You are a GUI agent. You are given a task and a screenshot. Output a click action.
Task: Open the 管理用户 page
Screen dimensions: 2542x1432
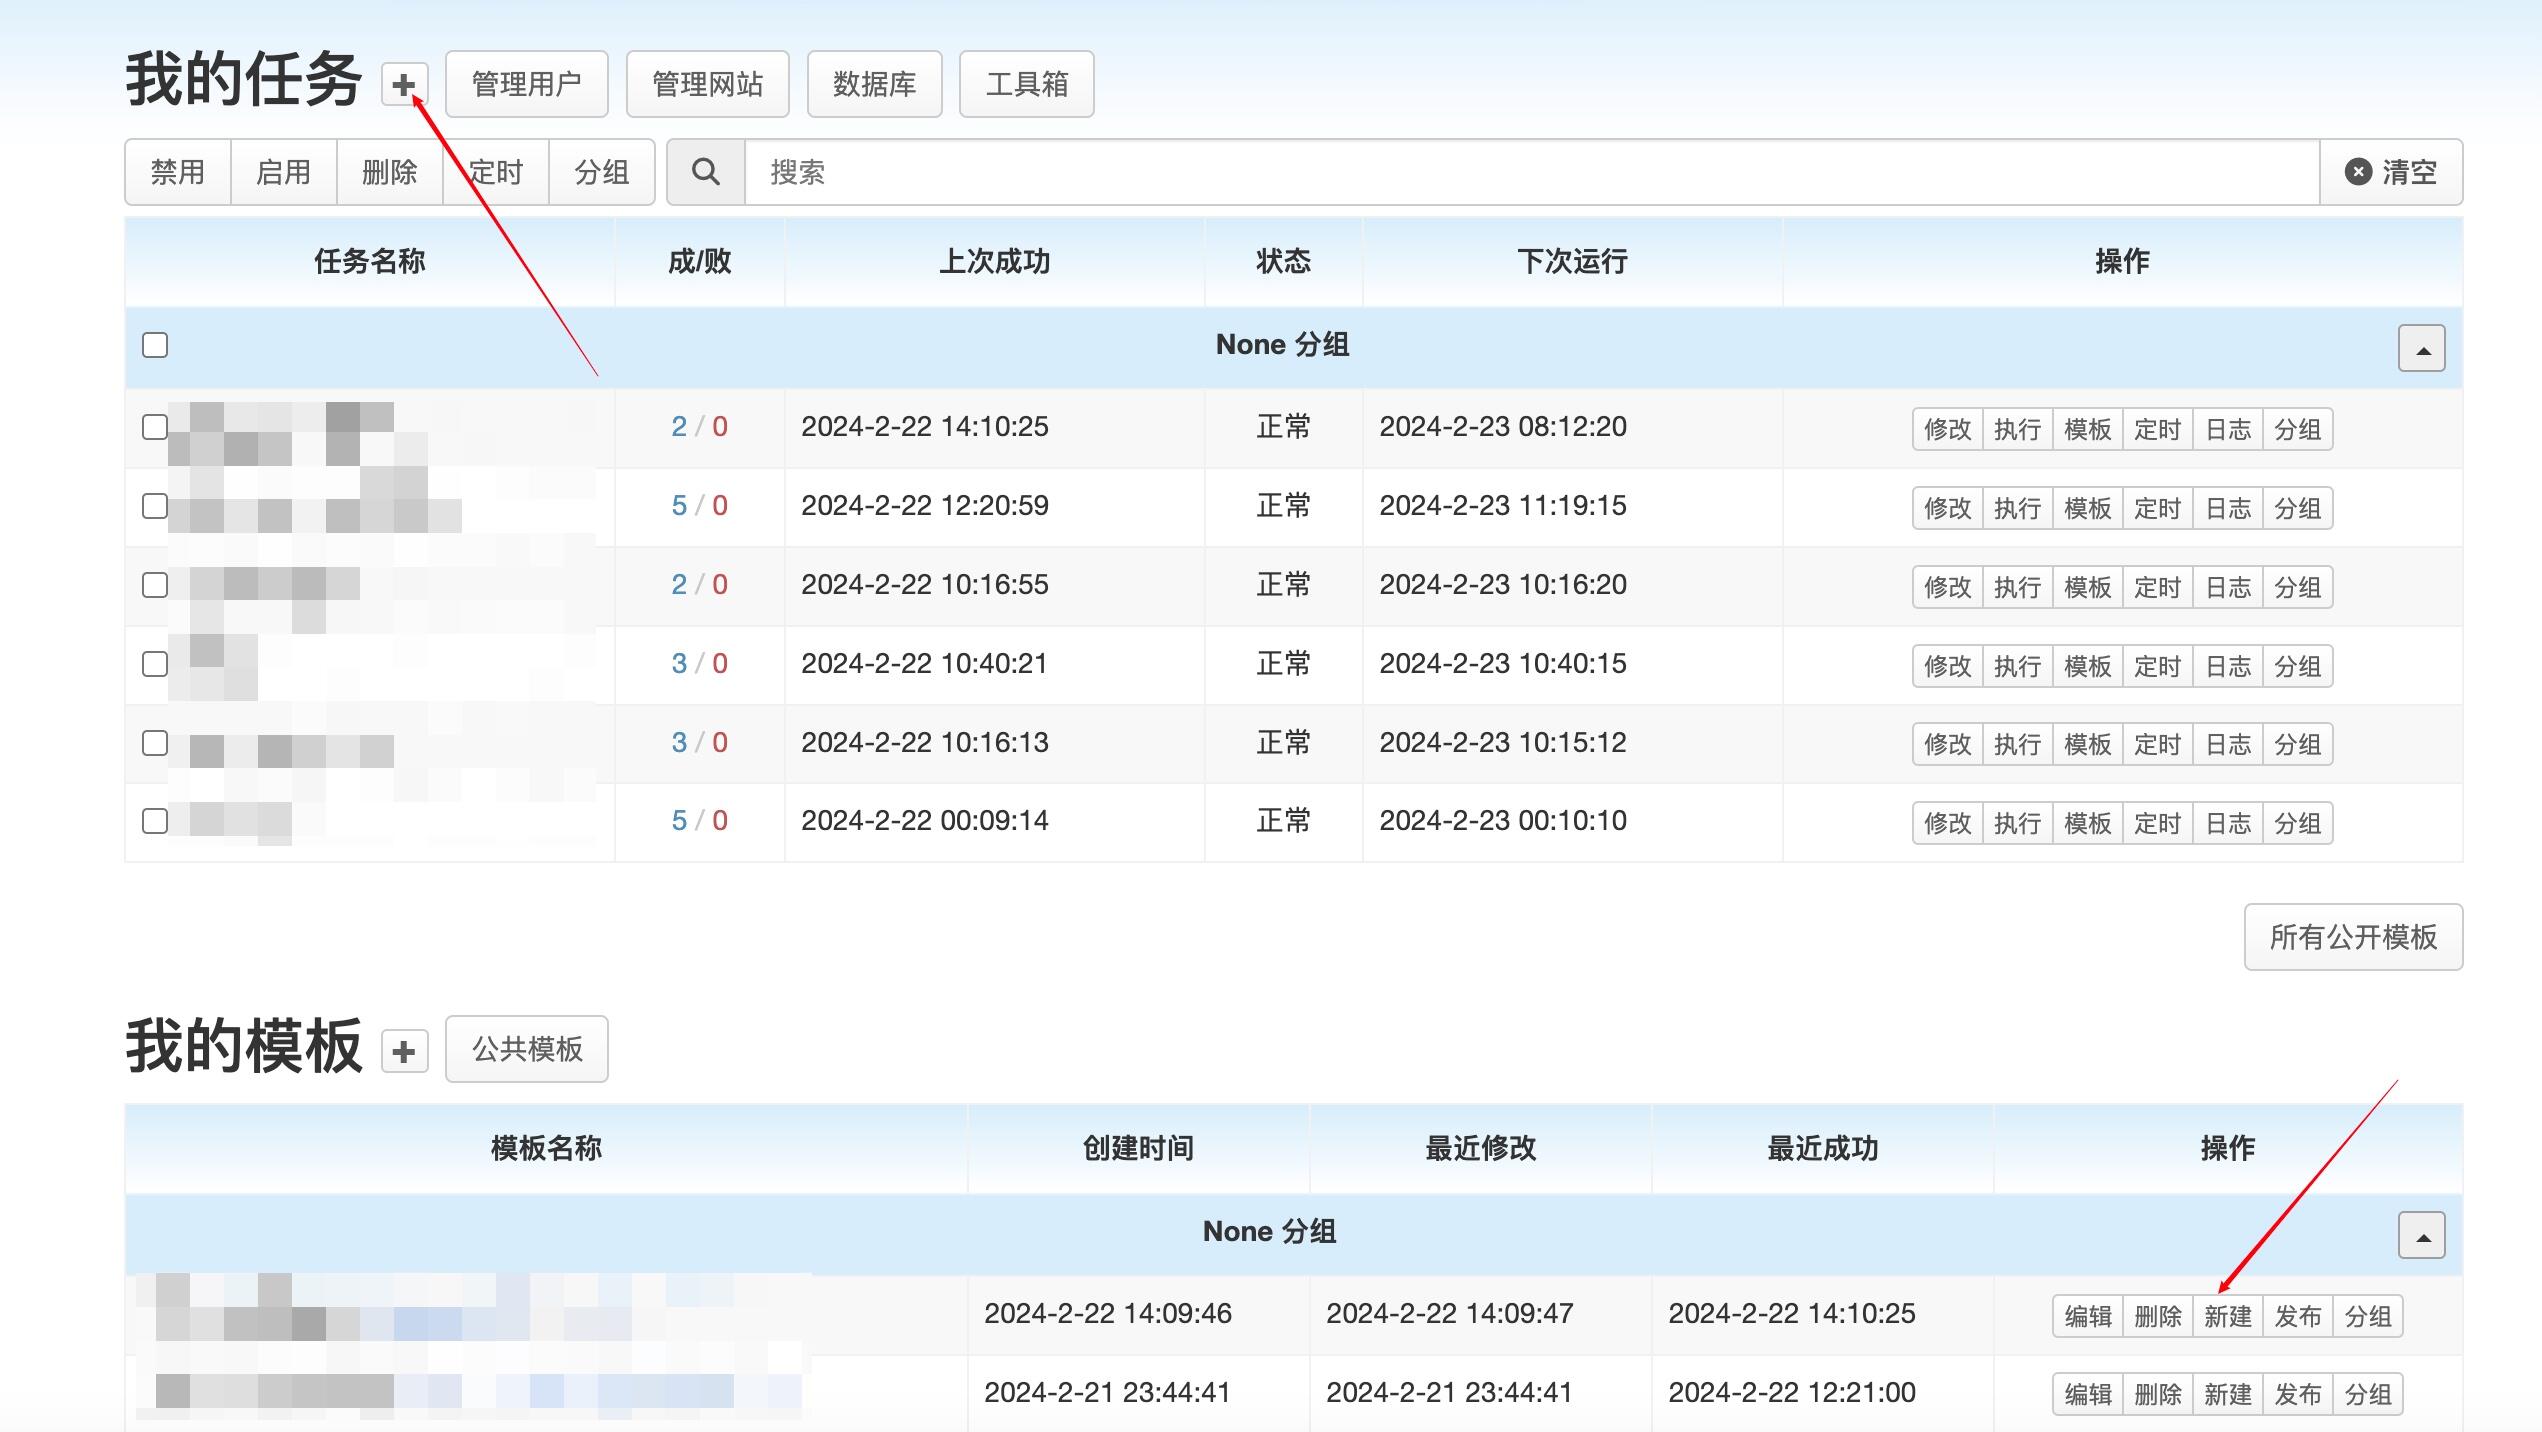click(x=526, y=84)
